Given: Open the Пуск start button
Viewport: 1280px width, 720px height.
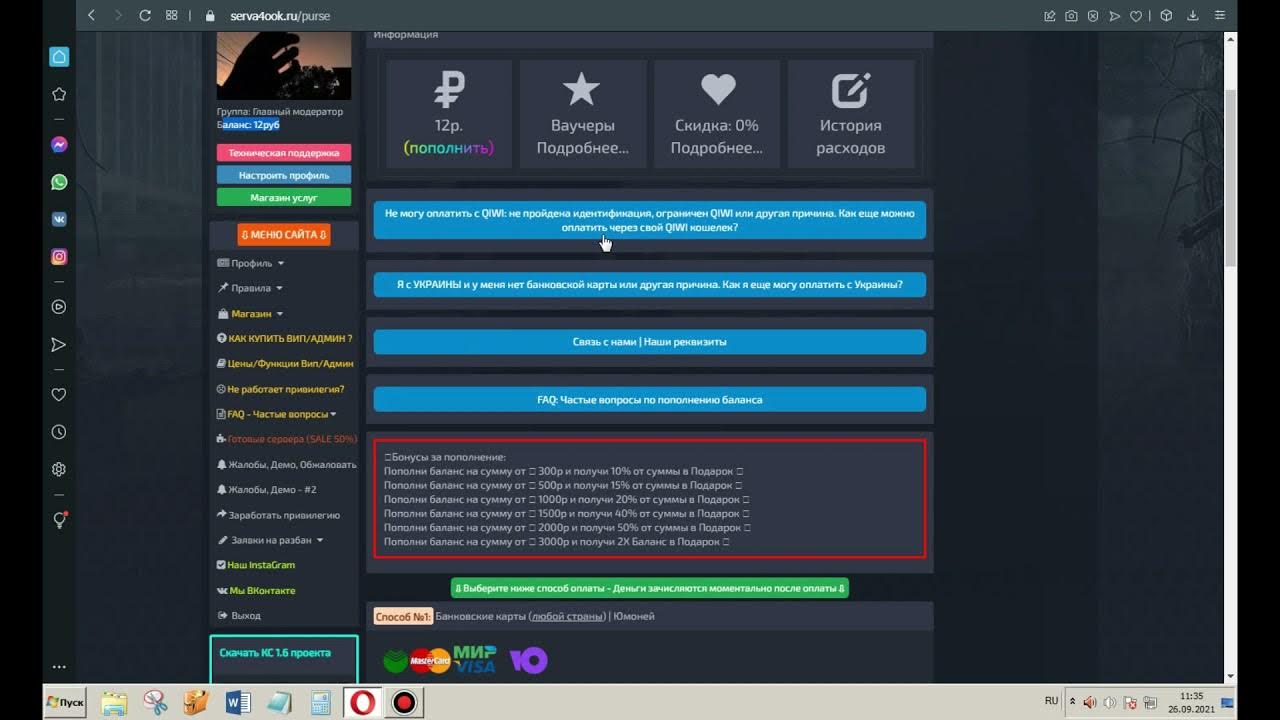Looking at the screenshot, I should click(x=65, y=702).
